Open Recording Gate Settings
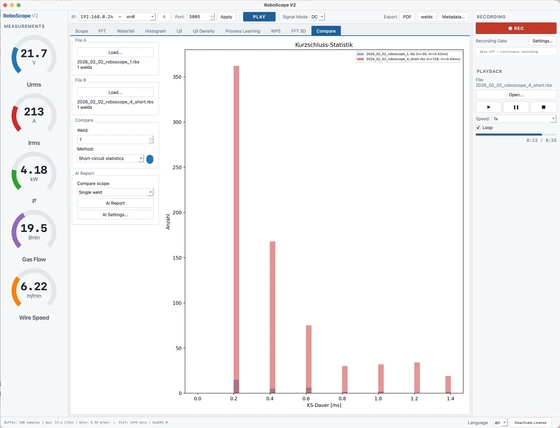560x428 pixels. [x=542, y=41]
